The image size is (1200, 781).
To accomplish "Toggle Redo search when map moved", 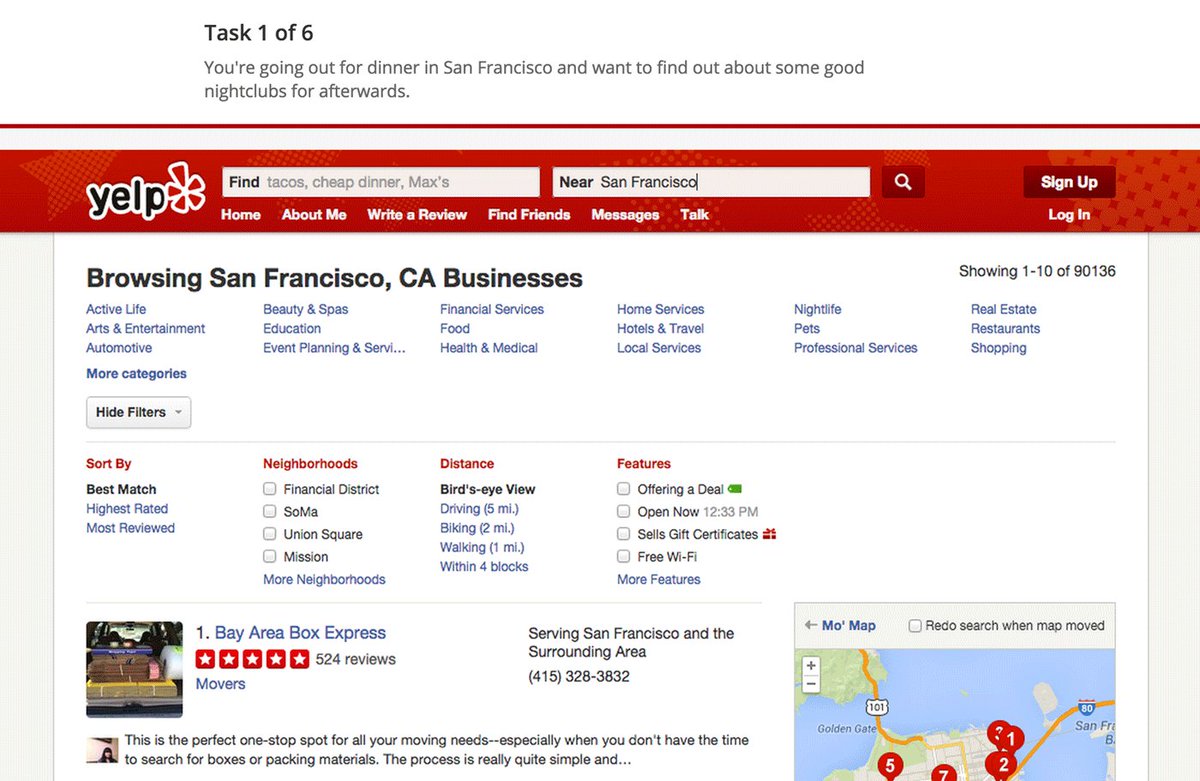I will tap(914, 626).
